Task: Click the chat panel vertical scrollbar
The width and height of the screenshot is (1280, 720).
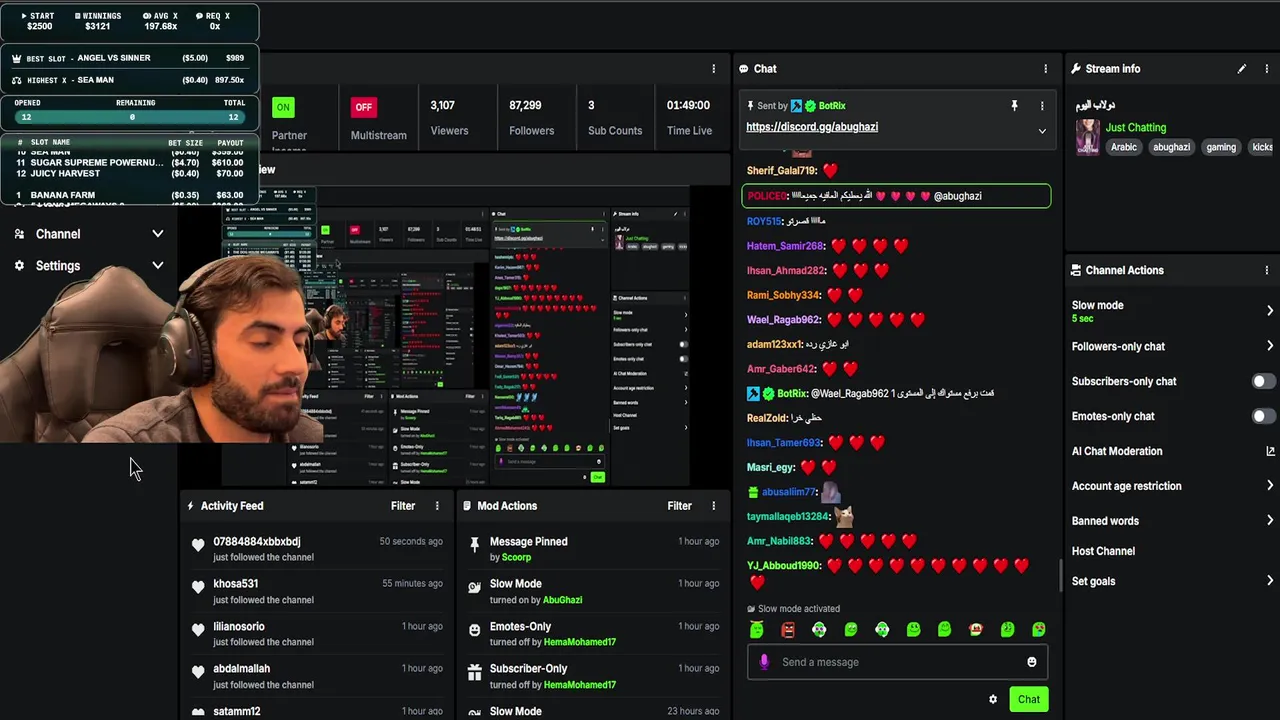Action: pos(1060,576)
